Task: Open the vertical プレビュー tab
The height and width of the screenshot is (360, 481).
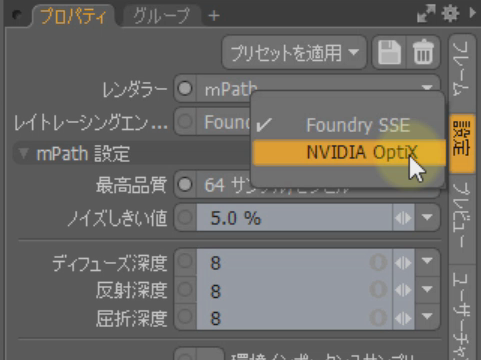Action: point(462,218)
